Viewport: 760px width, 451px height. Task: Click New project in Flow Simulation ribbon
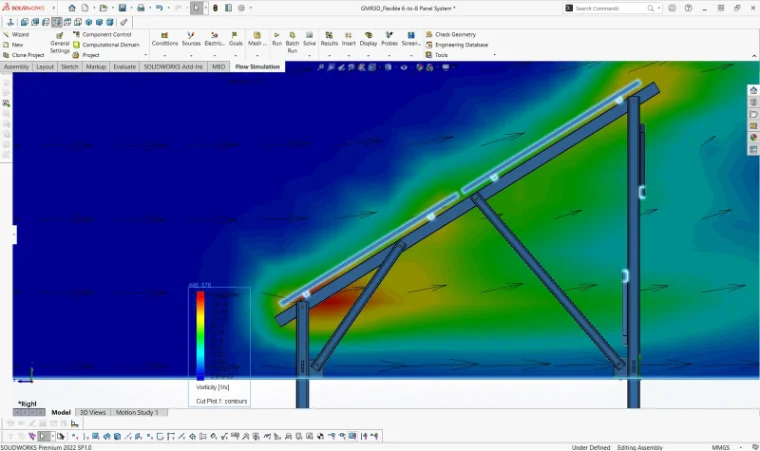tap(13, 45)
